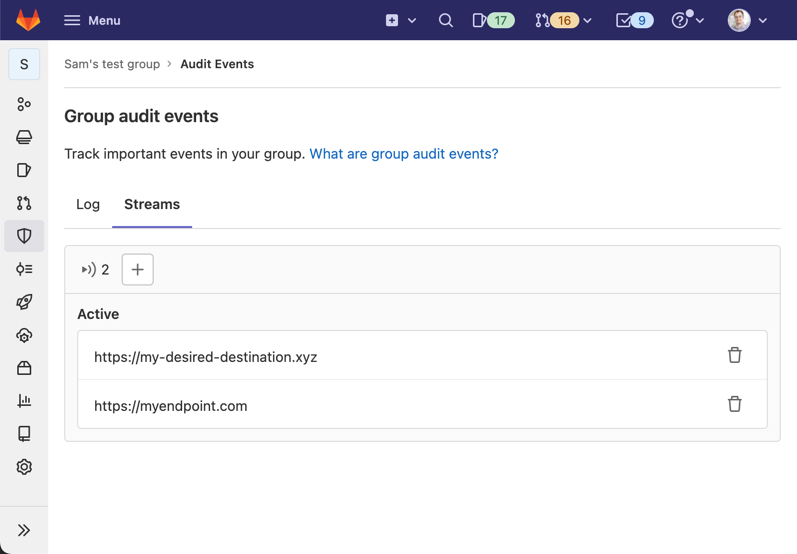Image resolution: width=797 pixels, height=554 pixels.
Task: Open Kubernetes sidebar icon
Action: pyautogui.click(x=24, y=335)
